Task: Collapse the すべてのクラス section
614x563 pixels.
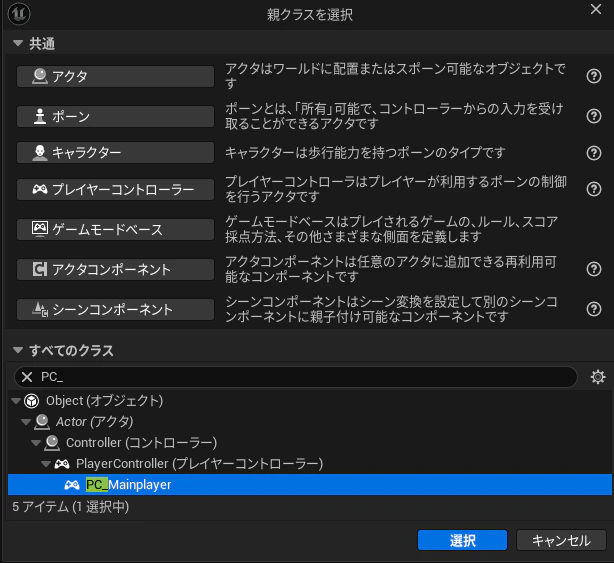Action: [18, 350]
